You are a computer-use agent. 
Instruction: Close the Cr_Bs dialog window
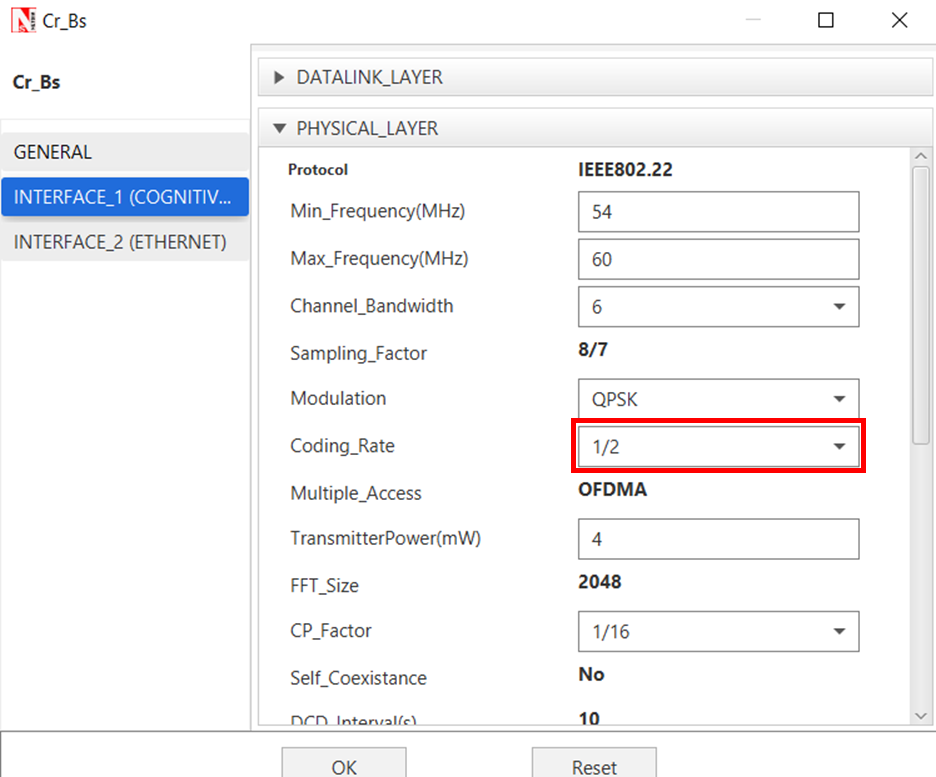[x=898, y=20]
